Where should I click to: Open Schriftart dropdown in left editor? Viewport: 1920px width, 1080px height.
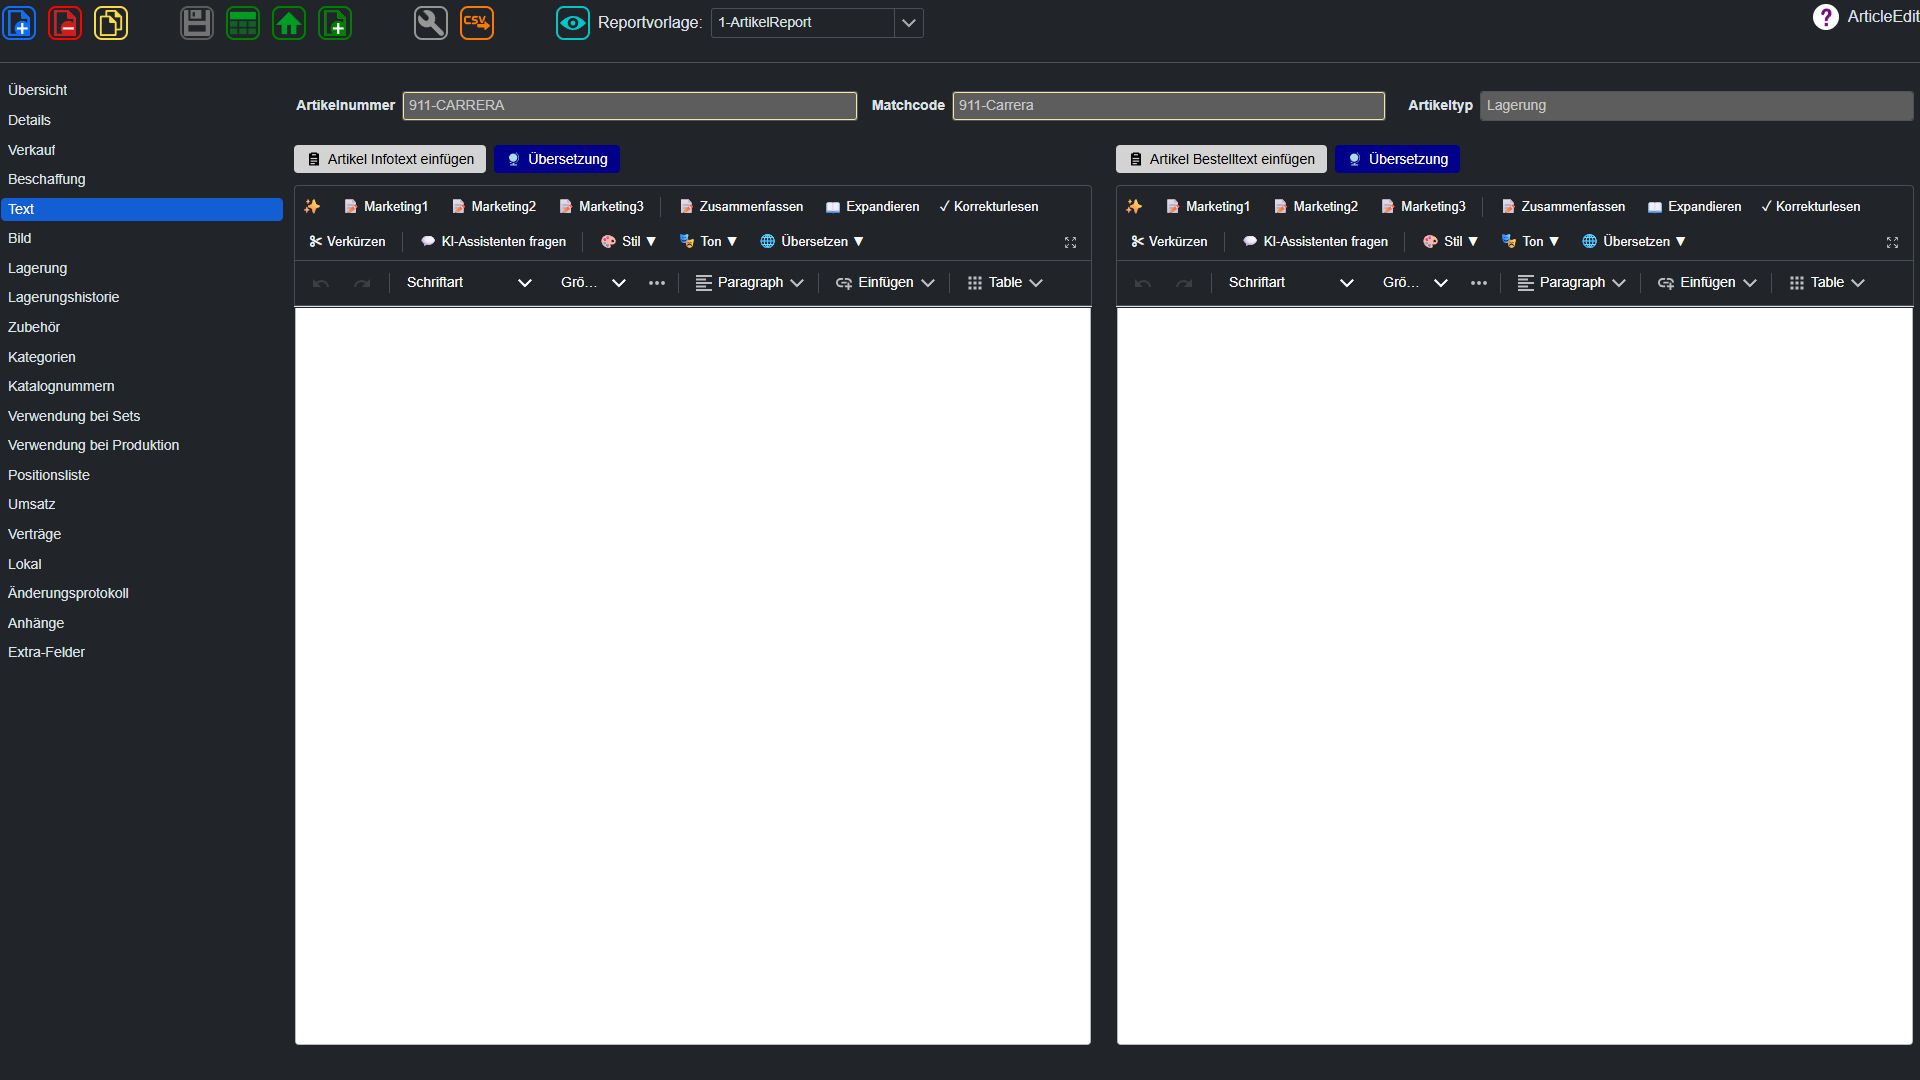pyautogui.click(x=469, y=283)
